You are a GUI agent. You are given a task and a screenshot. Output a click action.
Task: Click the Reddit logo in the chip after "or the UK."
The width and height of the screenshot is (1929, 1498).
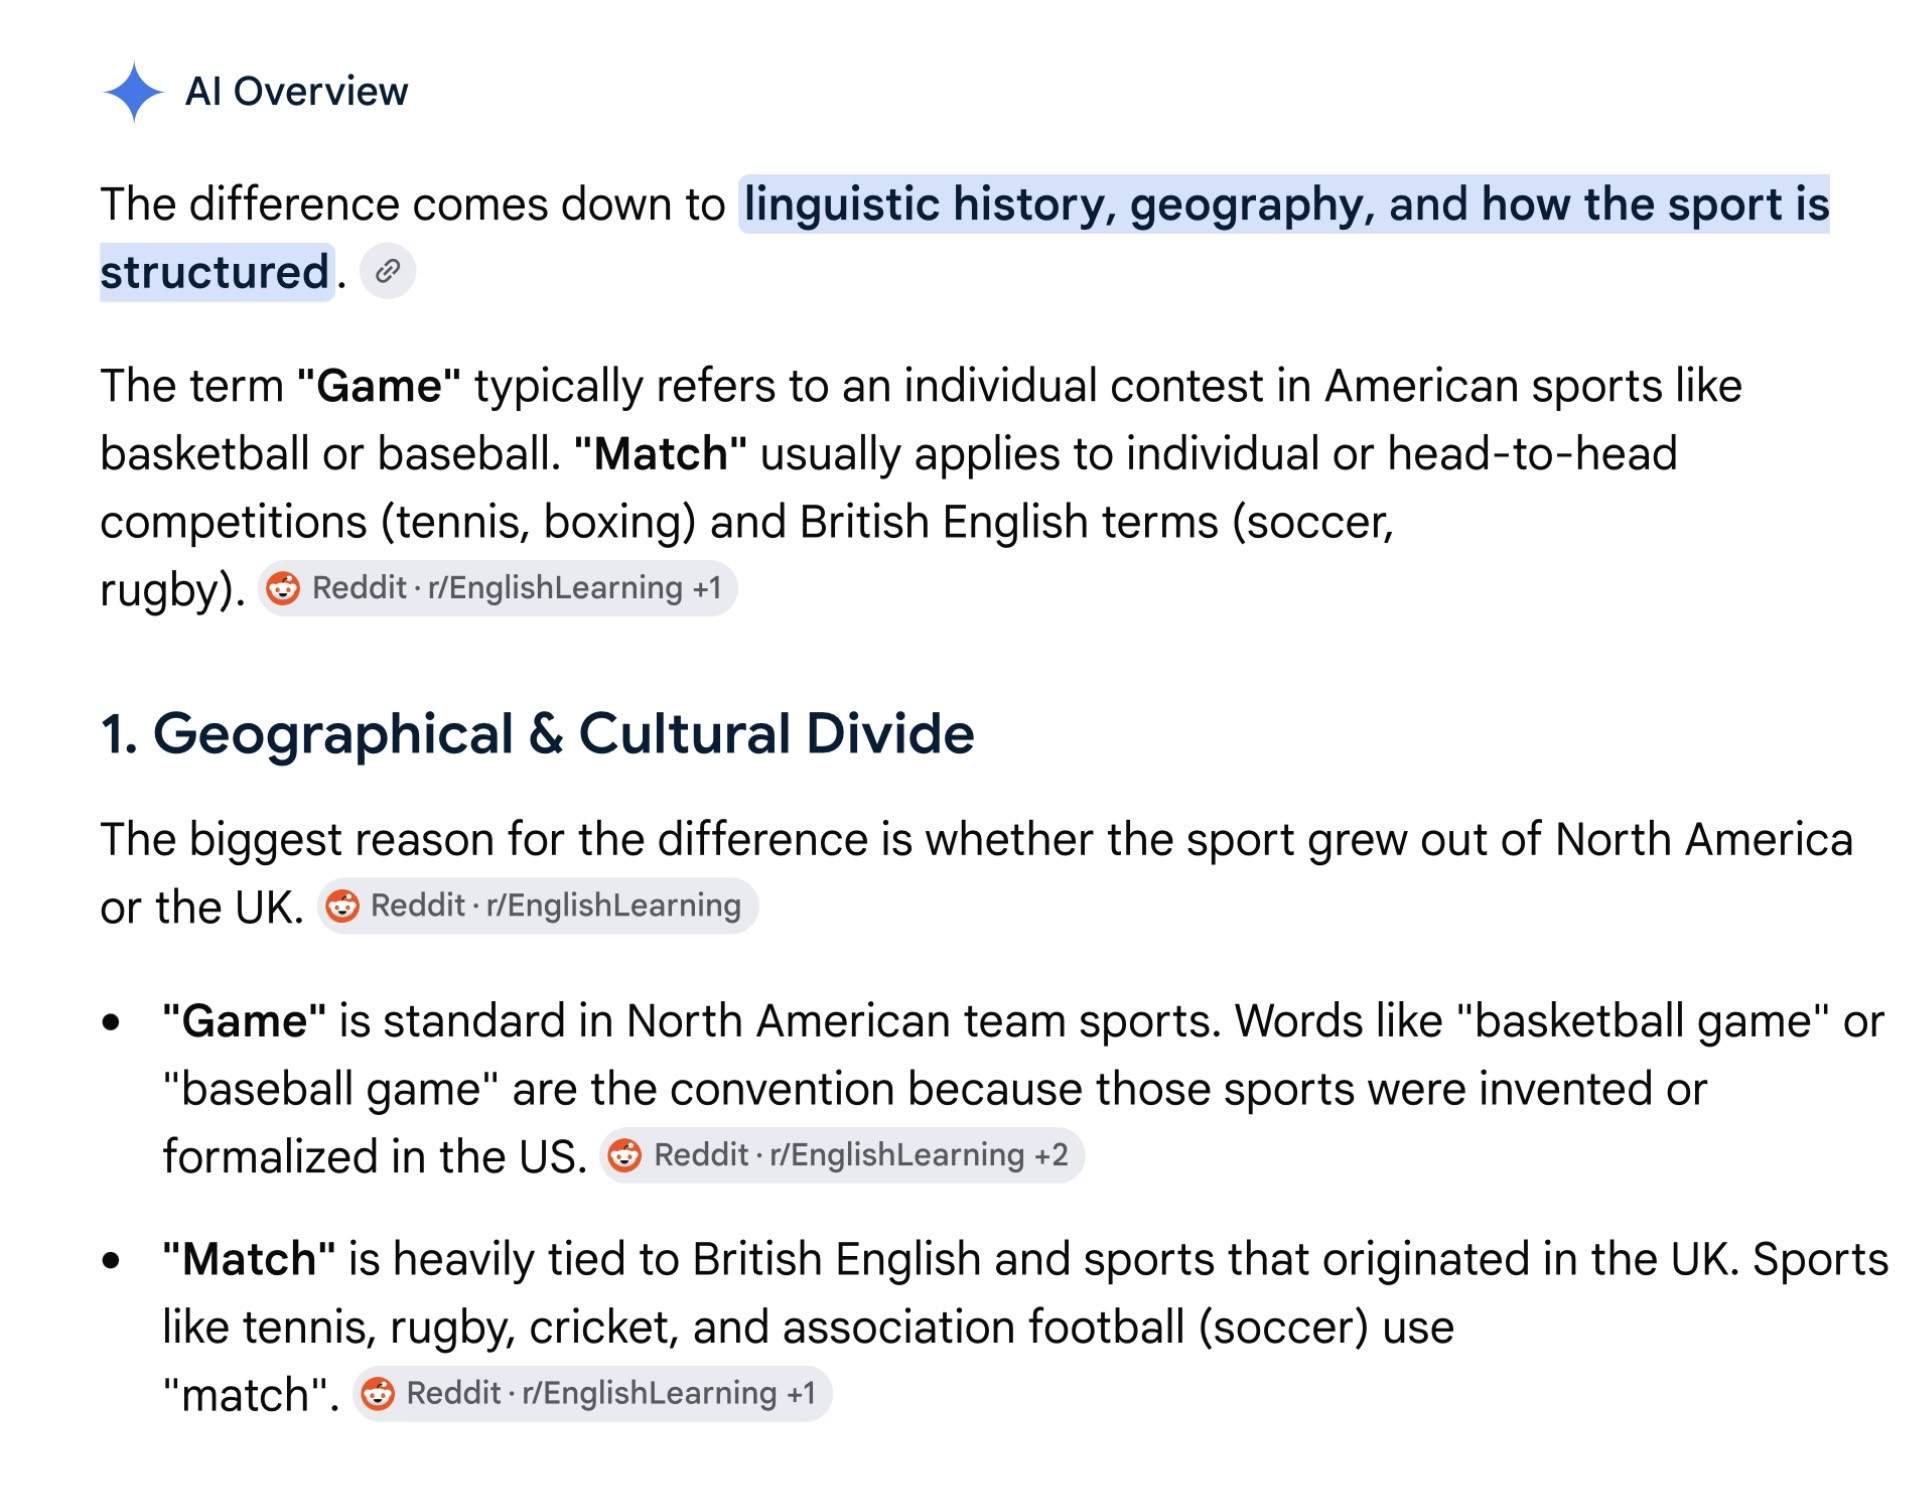pyautogui.click(x=342, y=906)
